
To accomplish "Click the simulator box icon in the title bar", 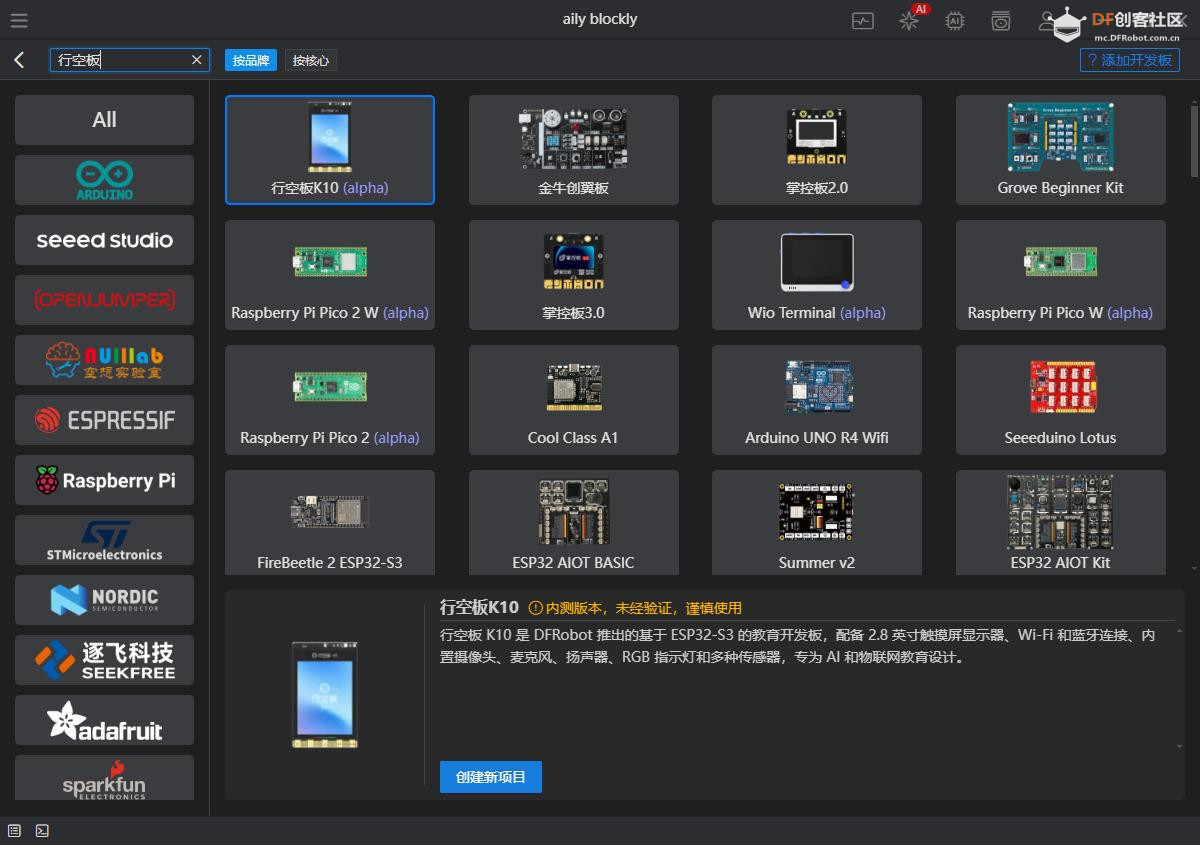I will coord(1001,20).
